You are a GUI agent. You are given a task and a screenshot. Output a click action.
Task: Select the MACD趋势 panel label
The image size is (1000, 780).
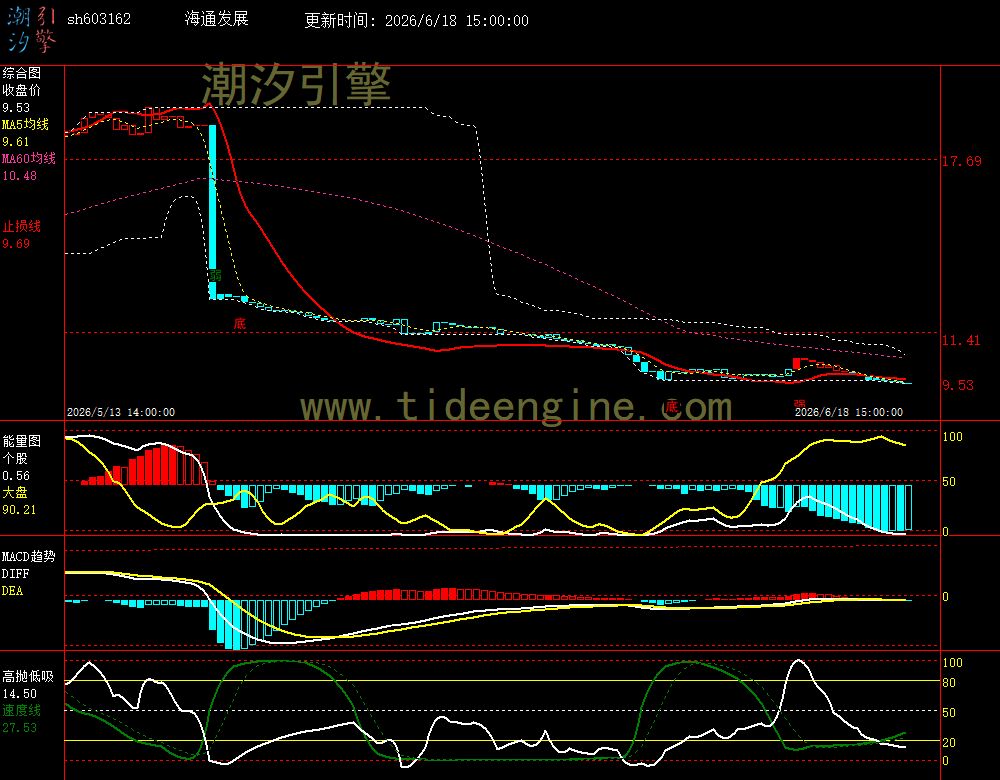29,556
